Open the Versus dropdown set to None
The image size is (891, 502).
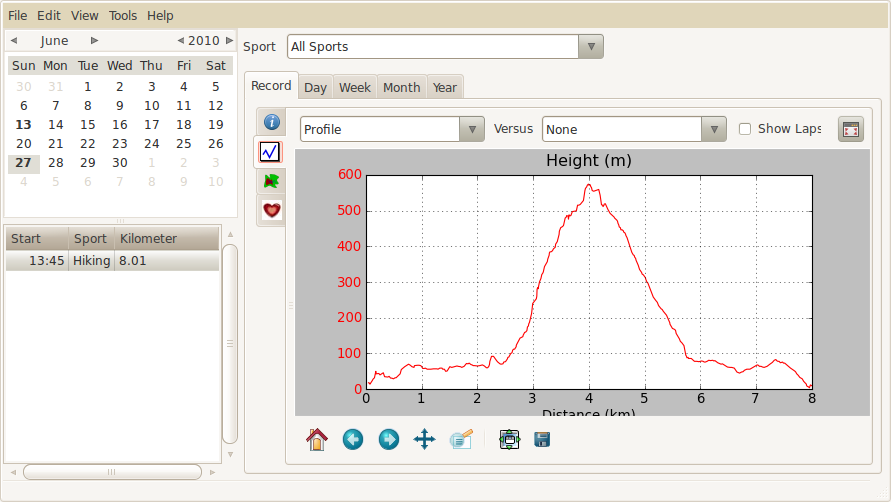pyautogui.click(x=633, y=129)
